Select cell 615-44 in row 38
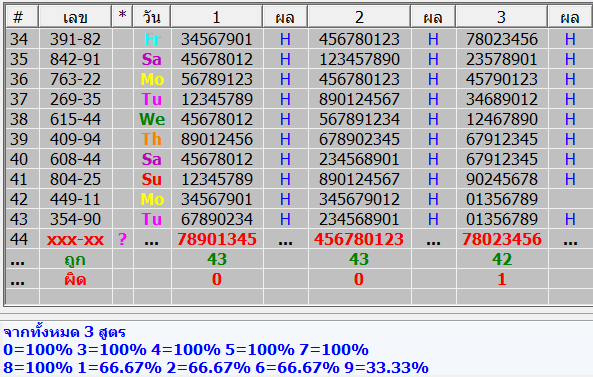593x377 pixels. pos(75,119)
